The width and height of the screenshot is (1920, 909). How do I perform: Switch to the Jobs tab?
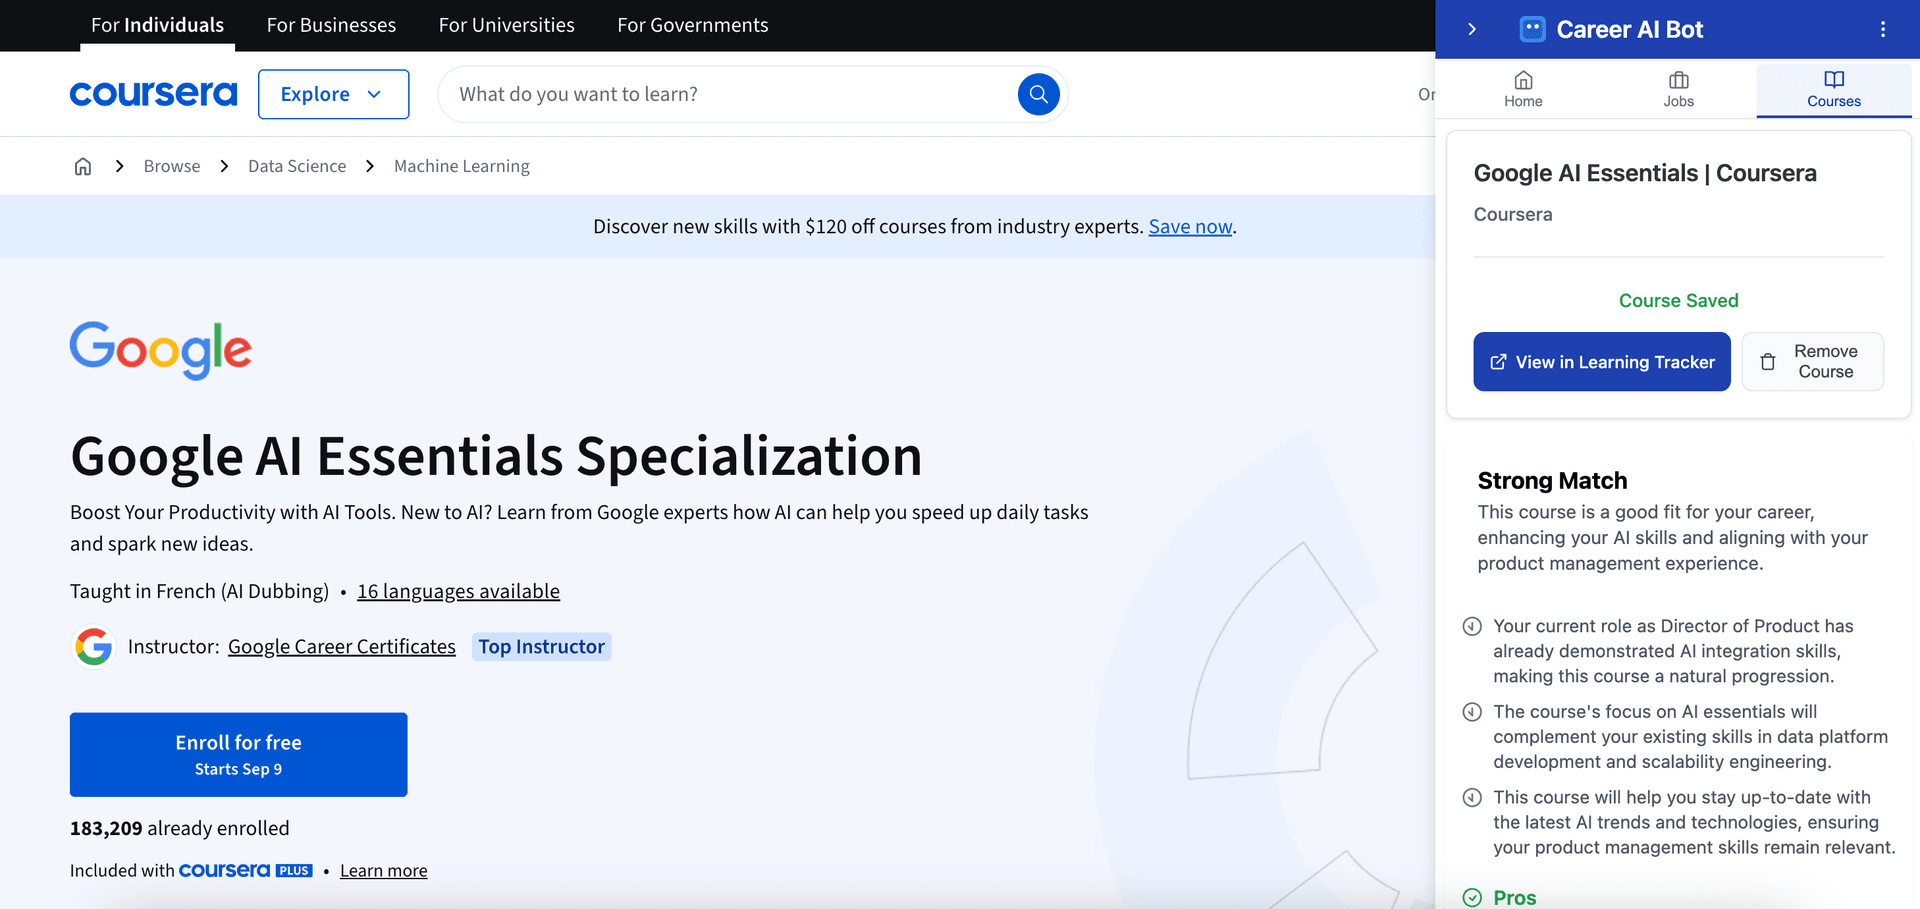pos(1678,89)
